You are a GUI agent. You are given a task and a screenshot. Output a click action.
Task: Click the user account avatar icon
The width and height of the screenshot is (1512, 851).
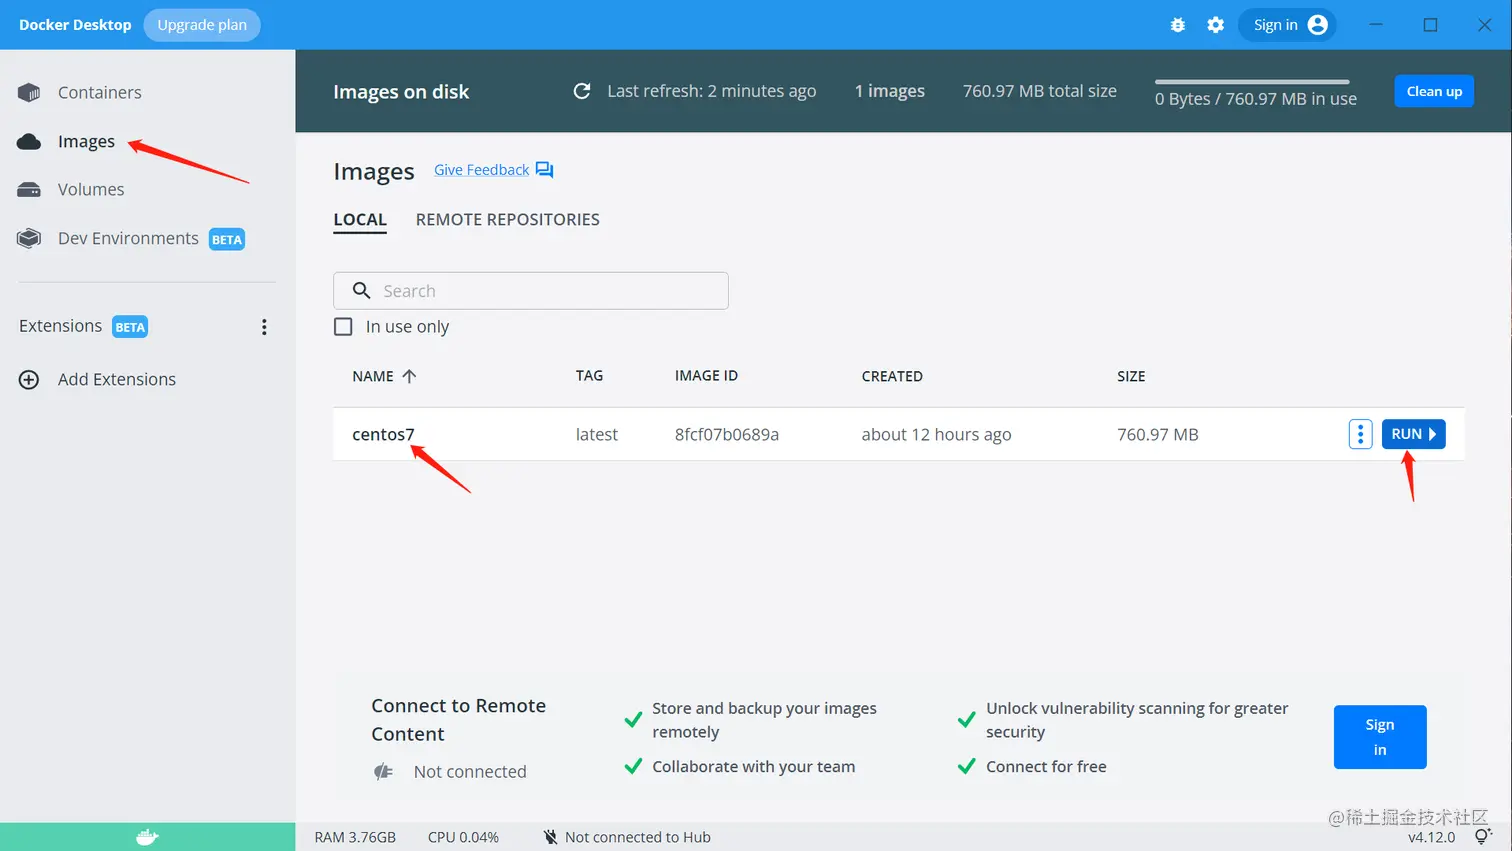click(1318, 25)
